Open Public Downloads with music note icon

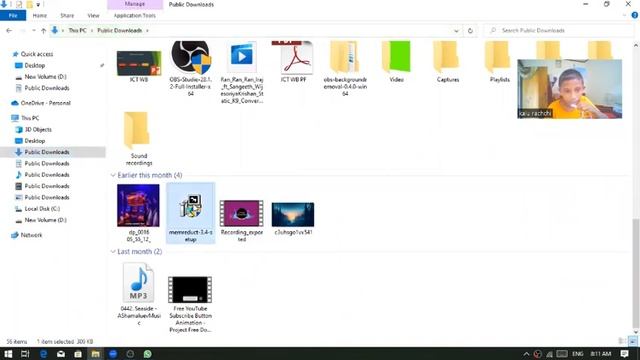click(47, 175)
